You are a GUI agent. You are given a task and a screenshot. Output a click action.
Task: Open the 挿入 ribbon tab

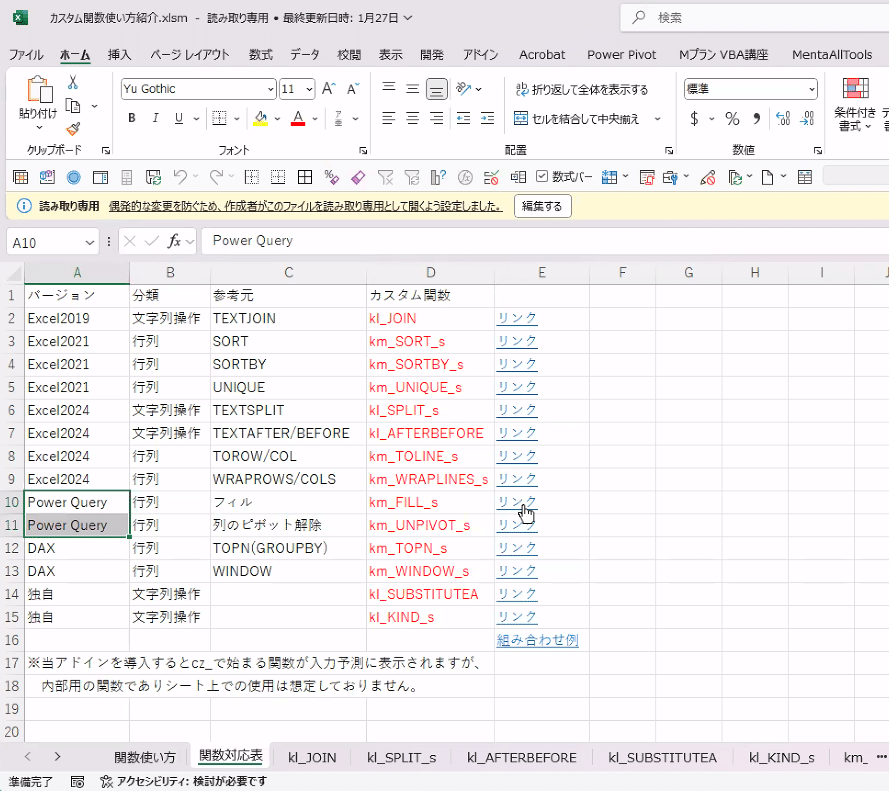(119, 55)
